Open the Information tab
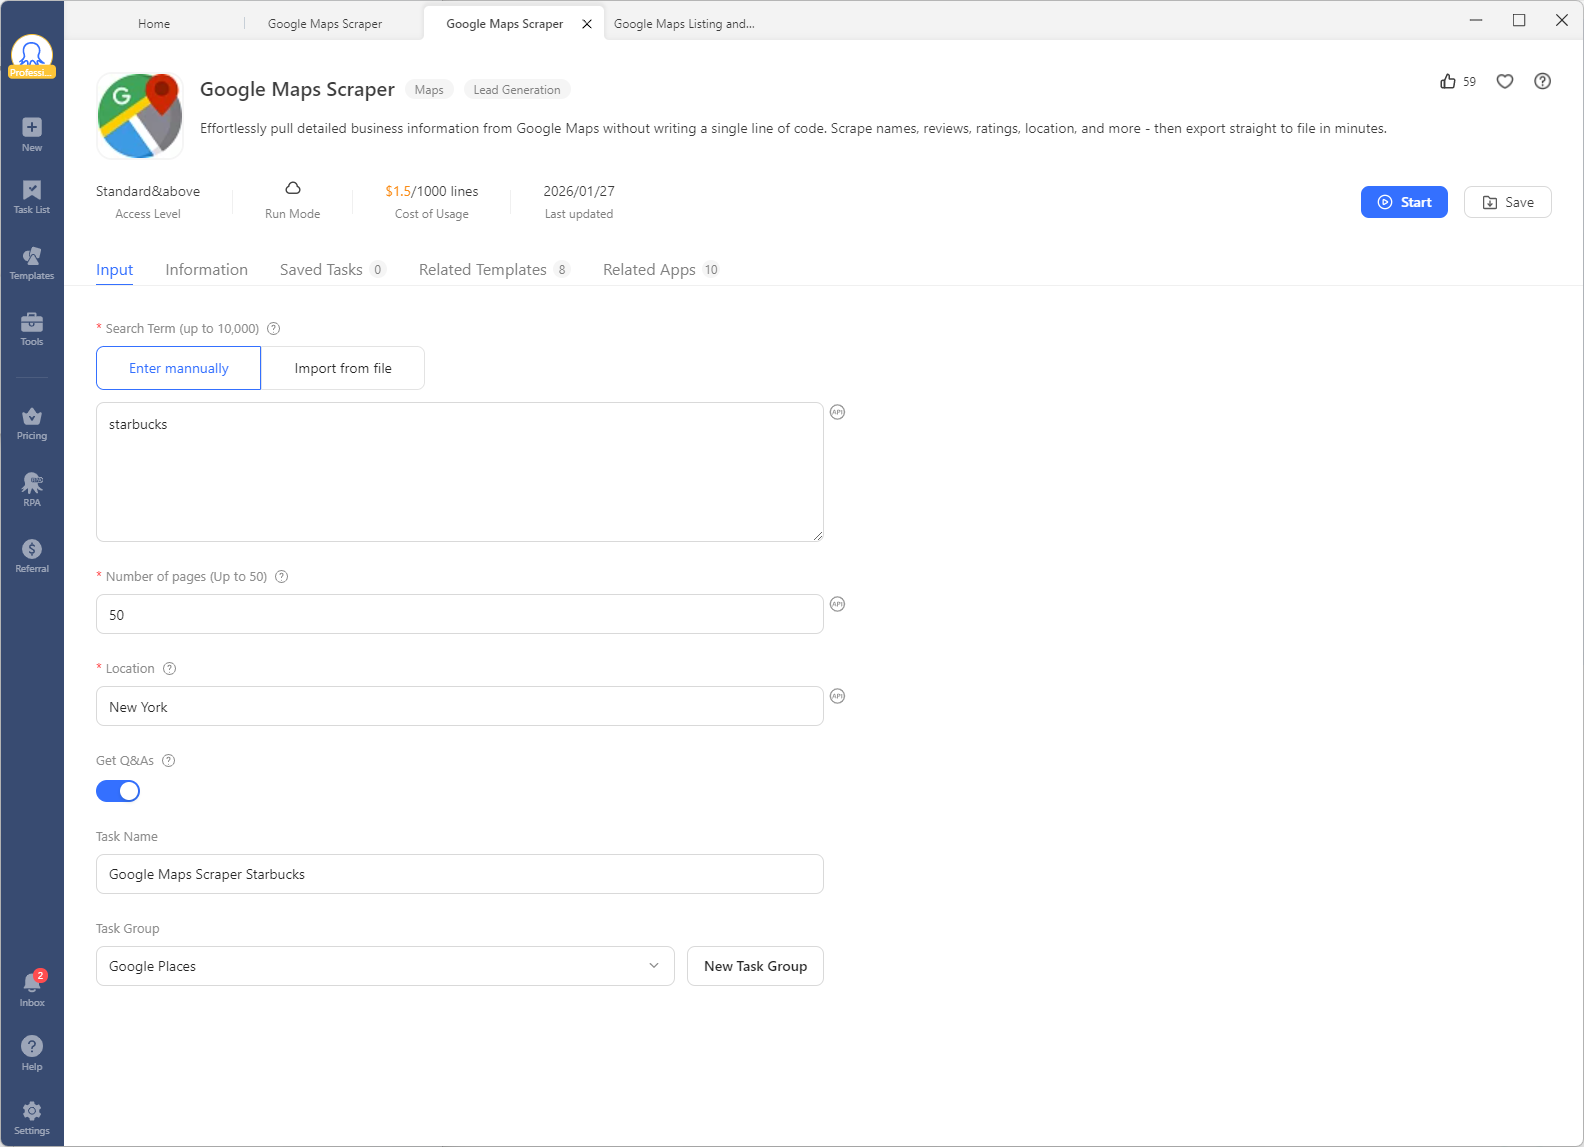Image resolution: width=1584 pixels, height=1147 pixels. tap(207, 270)
